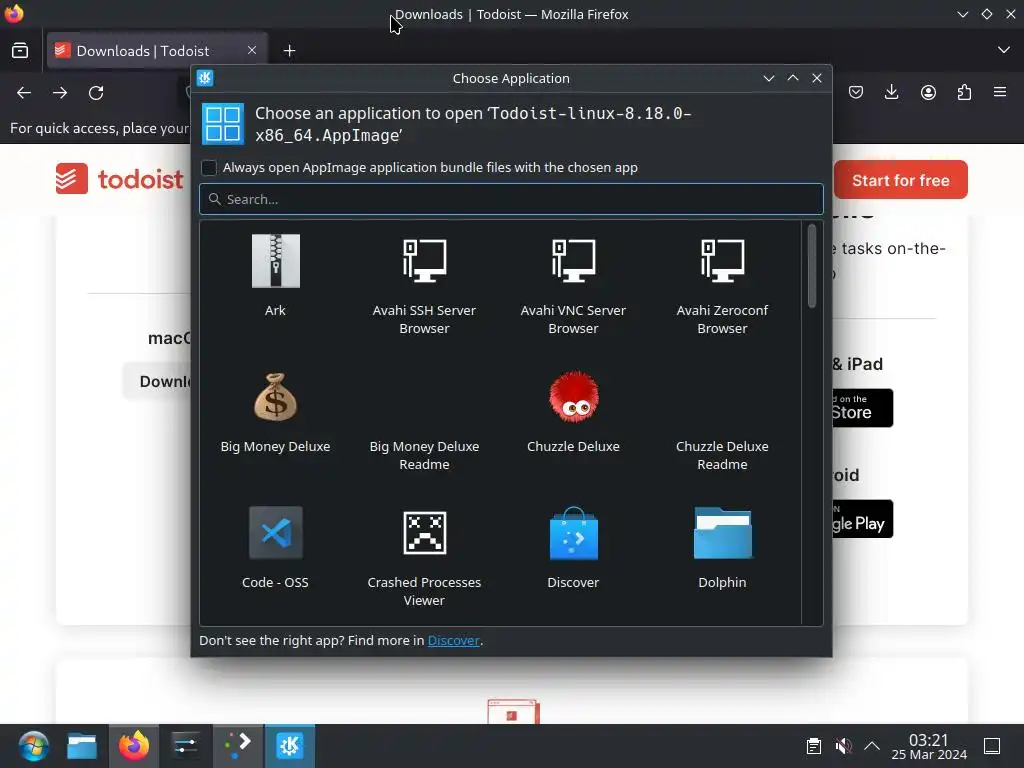Choose Discover shopping bag icon
Screen dimensions: 1024x768
[573, 533]
